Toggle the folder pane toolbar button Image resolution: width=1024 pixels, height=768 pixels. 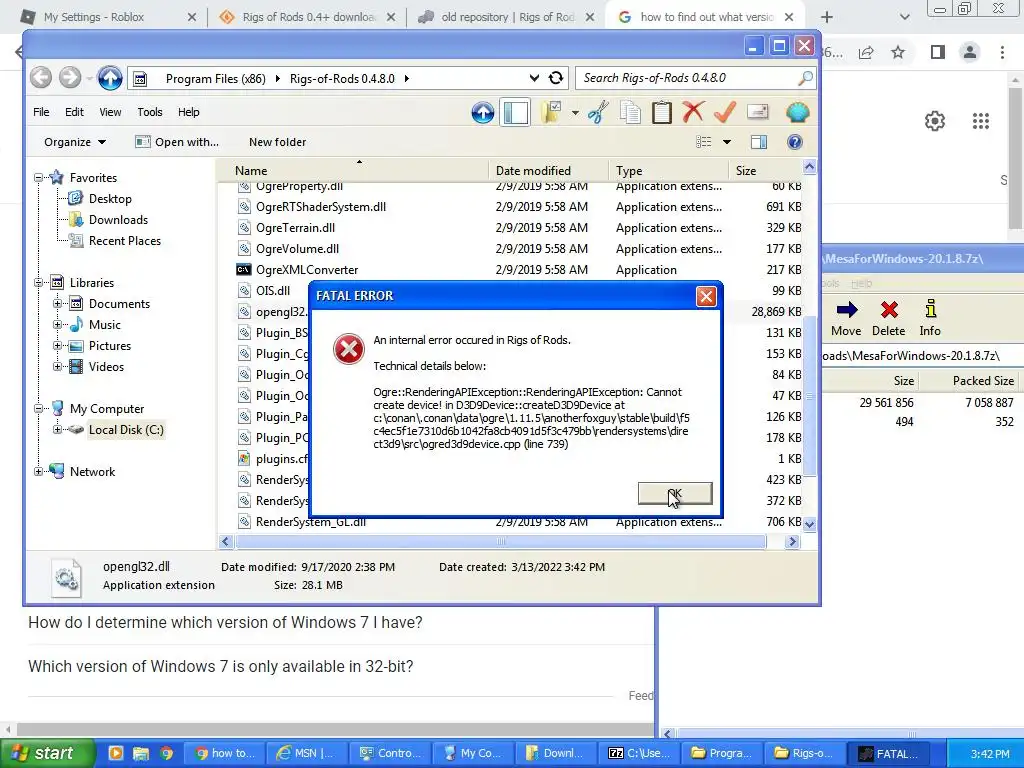tap(515, 112)
